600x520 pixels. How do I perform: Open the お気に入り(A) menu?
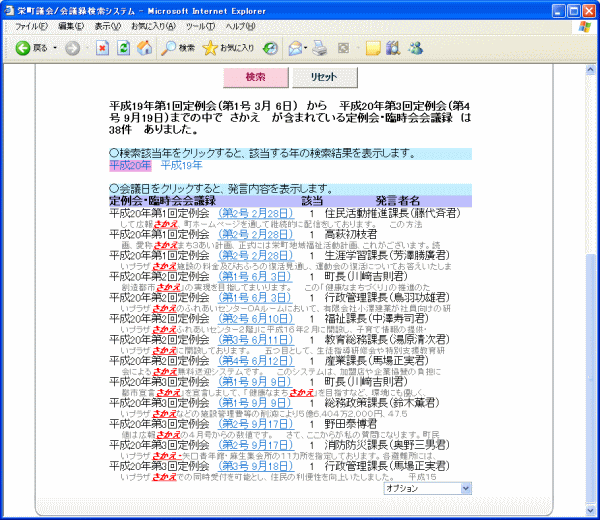point(153,26)
